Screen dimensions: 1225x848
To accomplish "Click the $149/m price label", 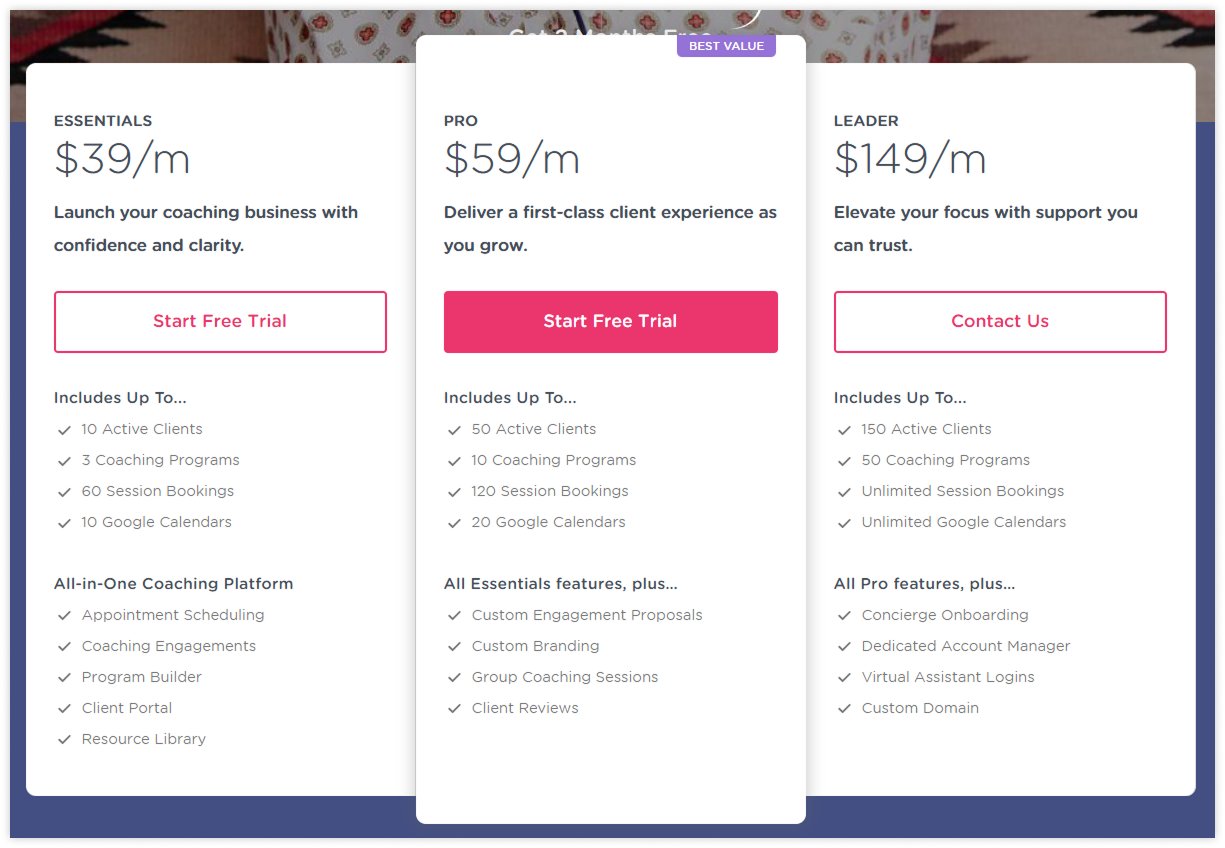I will [x=910, y=159].
